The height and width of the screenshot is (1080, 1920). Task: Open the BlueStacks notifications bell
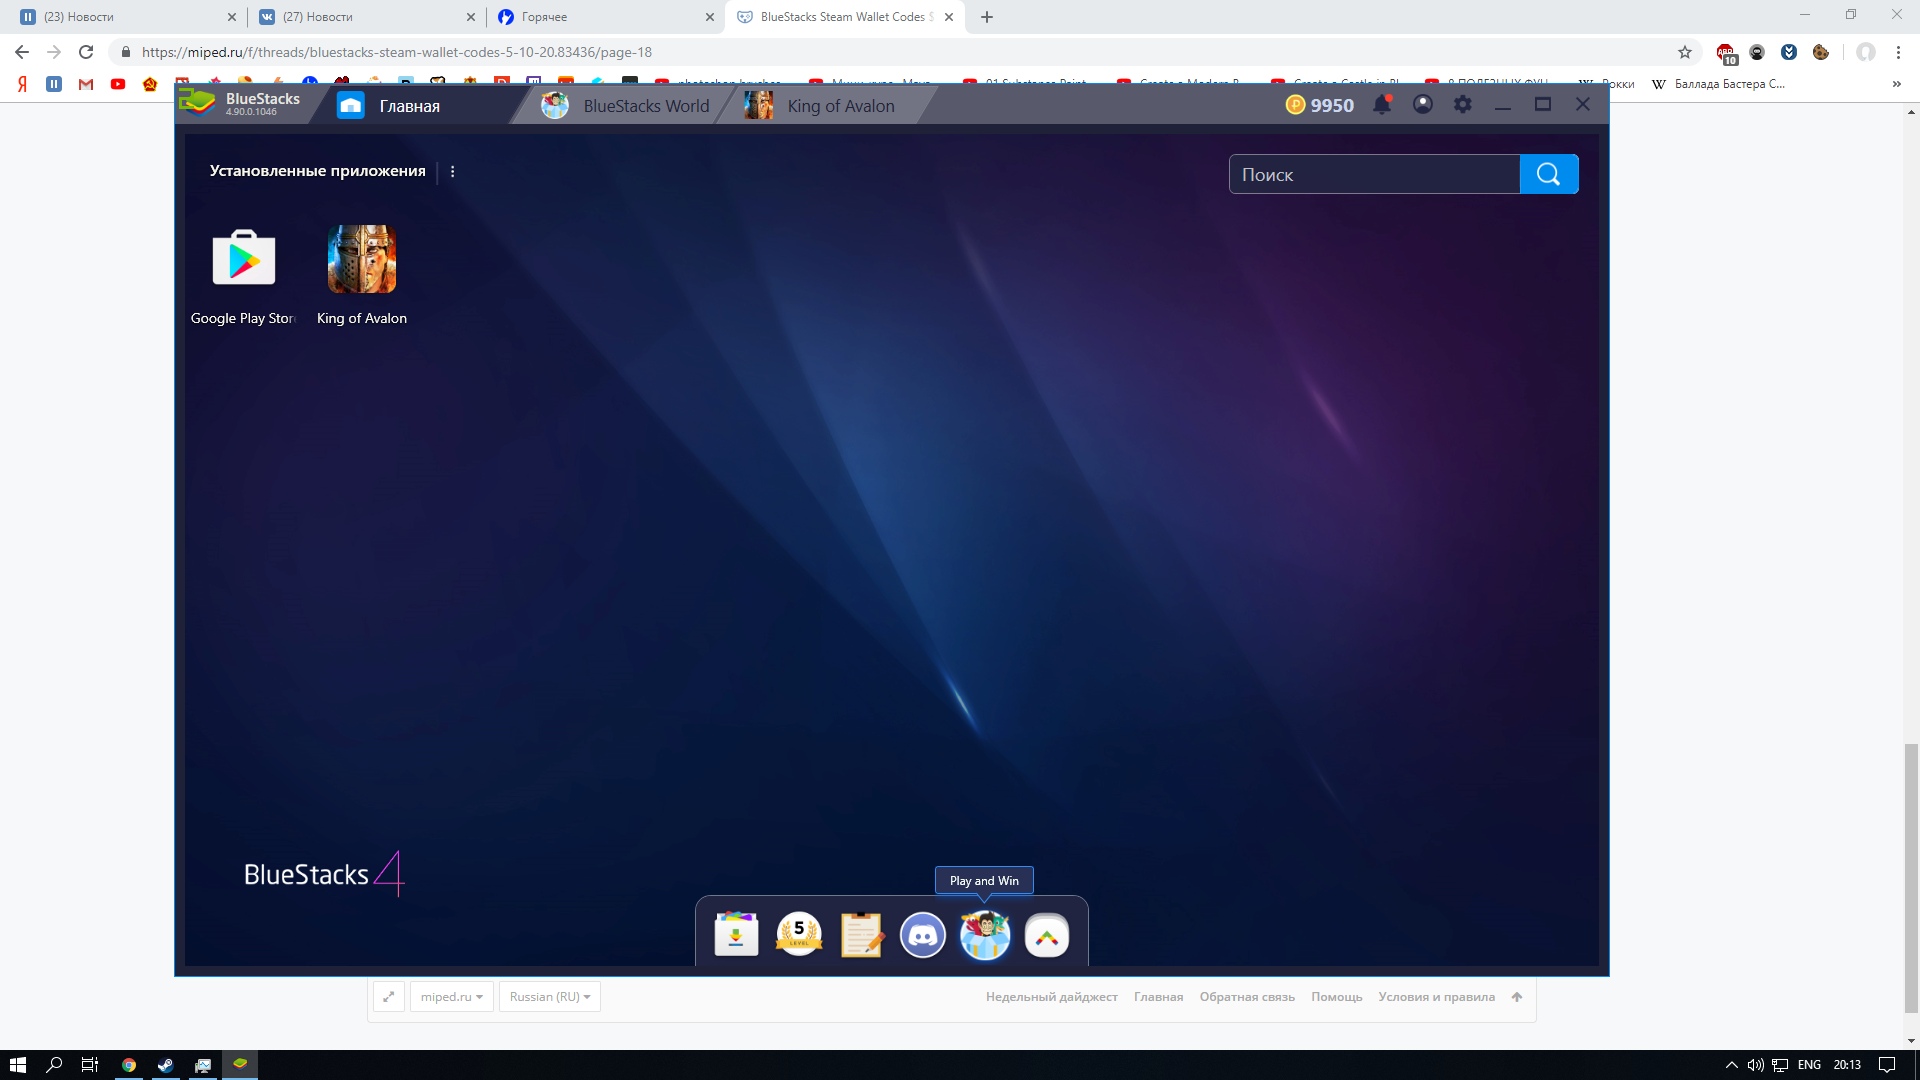(1382, 105)
